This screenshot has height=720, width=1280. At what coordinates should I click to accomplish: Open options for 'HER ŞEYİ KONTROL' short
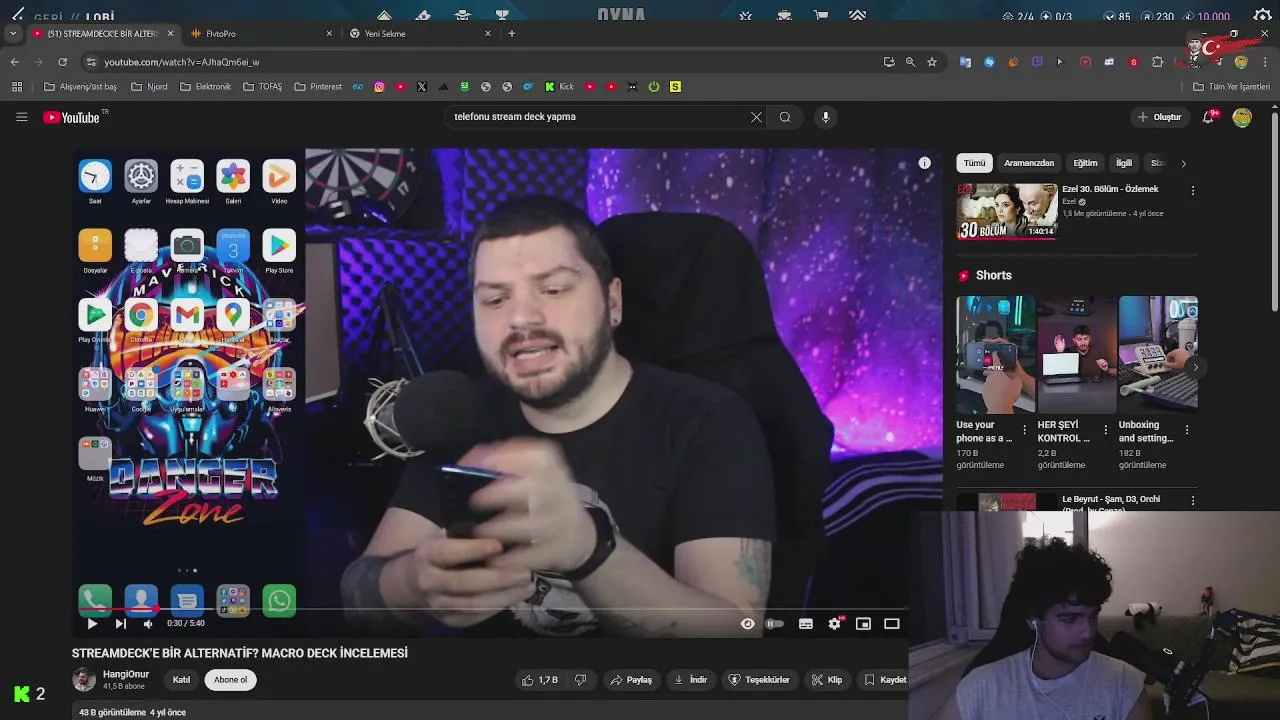[x=1105, y=430]
